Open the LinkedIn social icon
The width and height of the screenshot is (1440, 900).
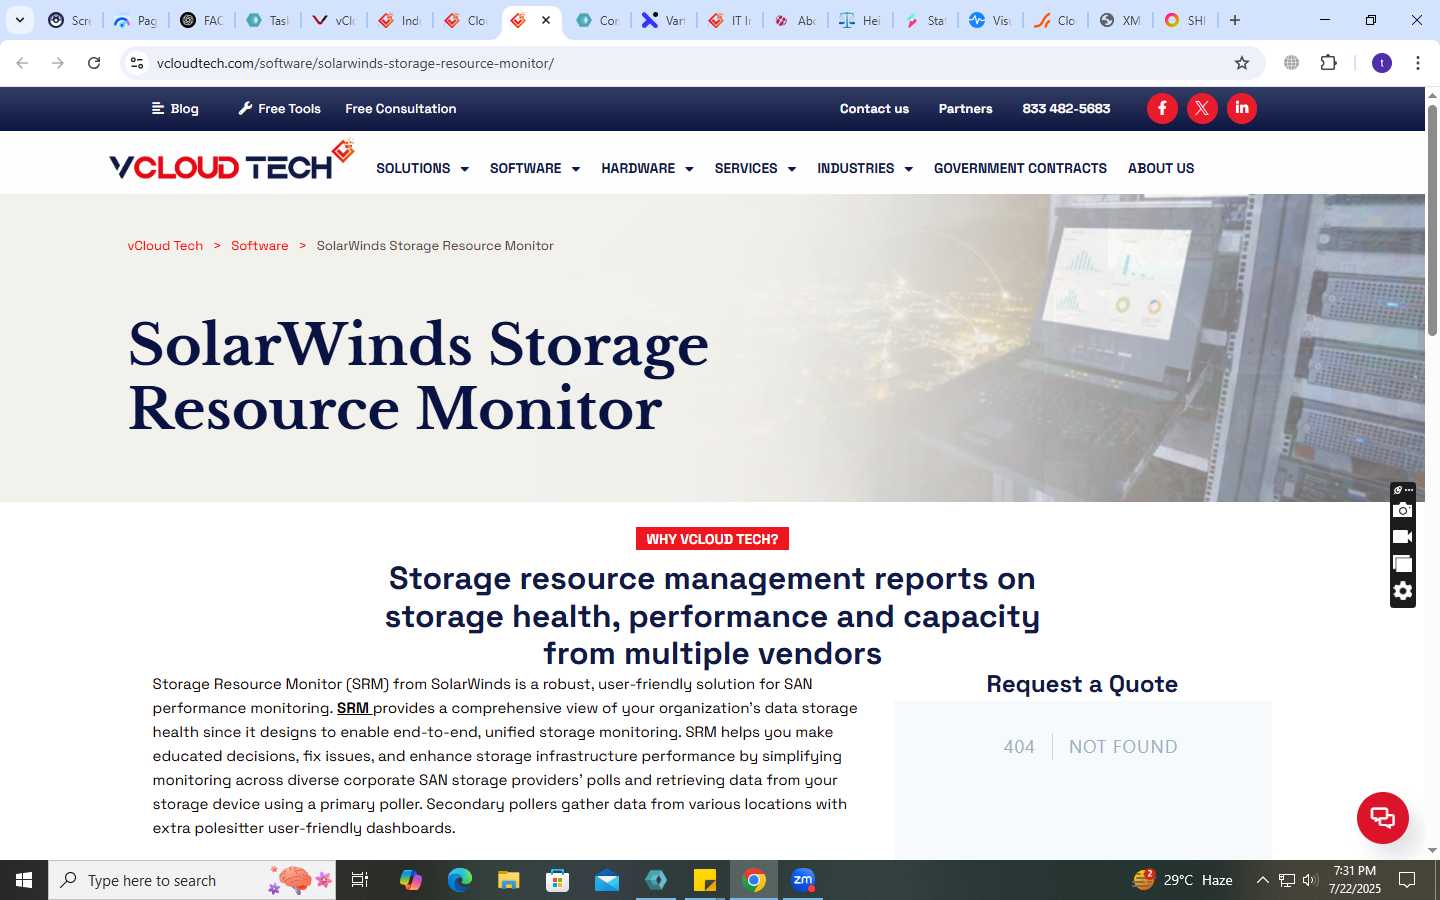1242,108
